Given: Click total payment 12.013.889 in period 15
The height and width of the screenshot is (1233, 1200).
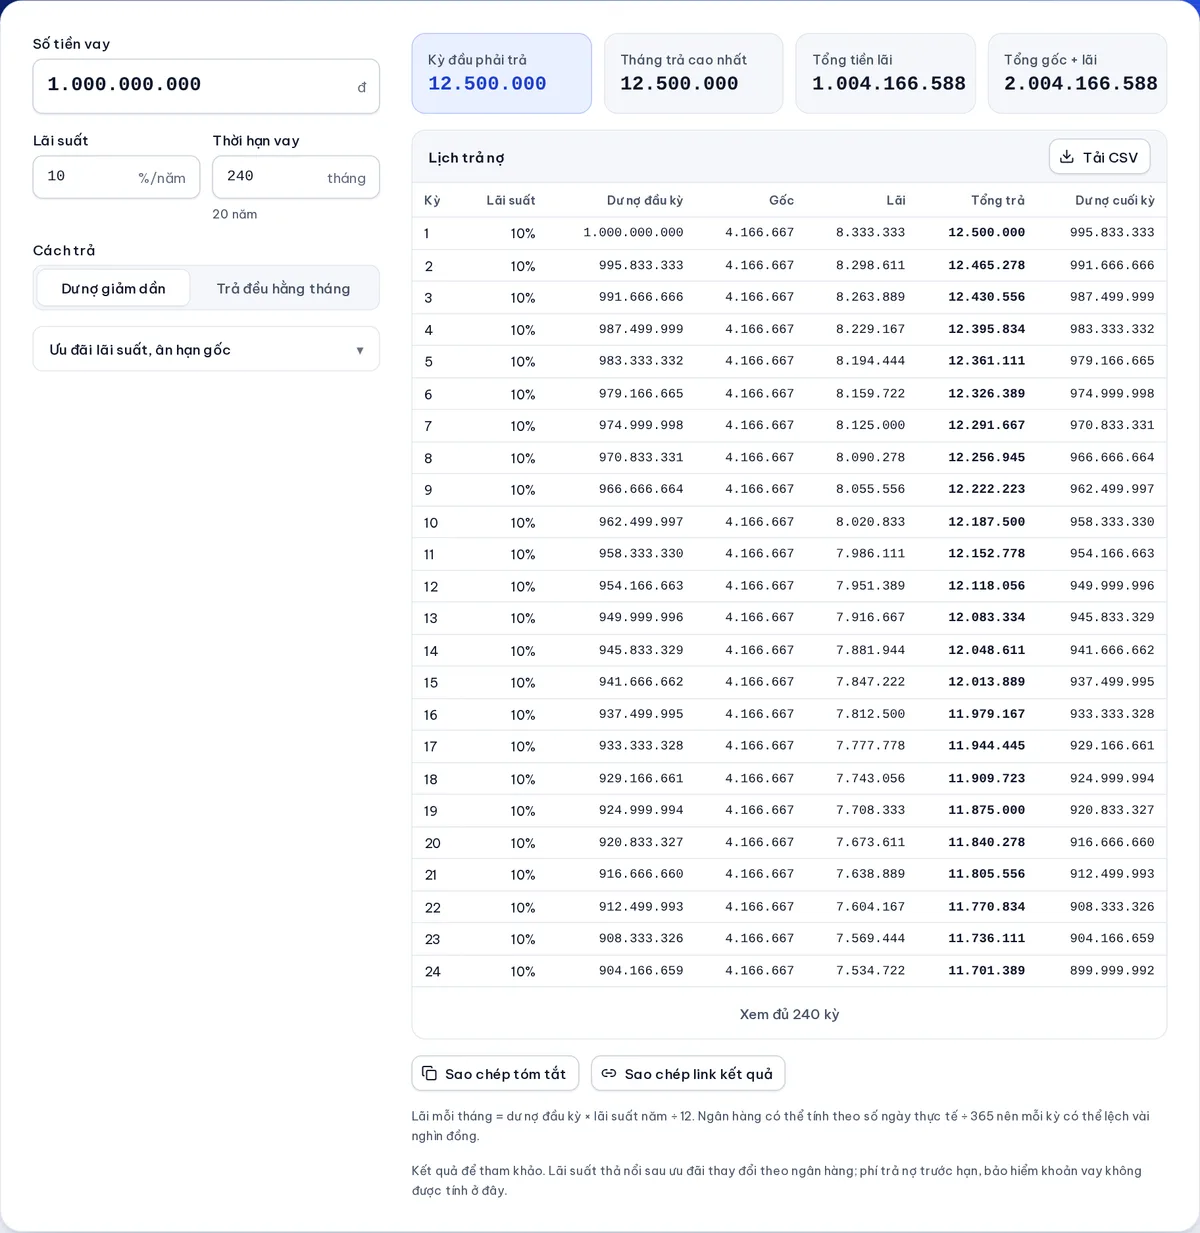Looking at the screenshot, I should coord(986,682).
